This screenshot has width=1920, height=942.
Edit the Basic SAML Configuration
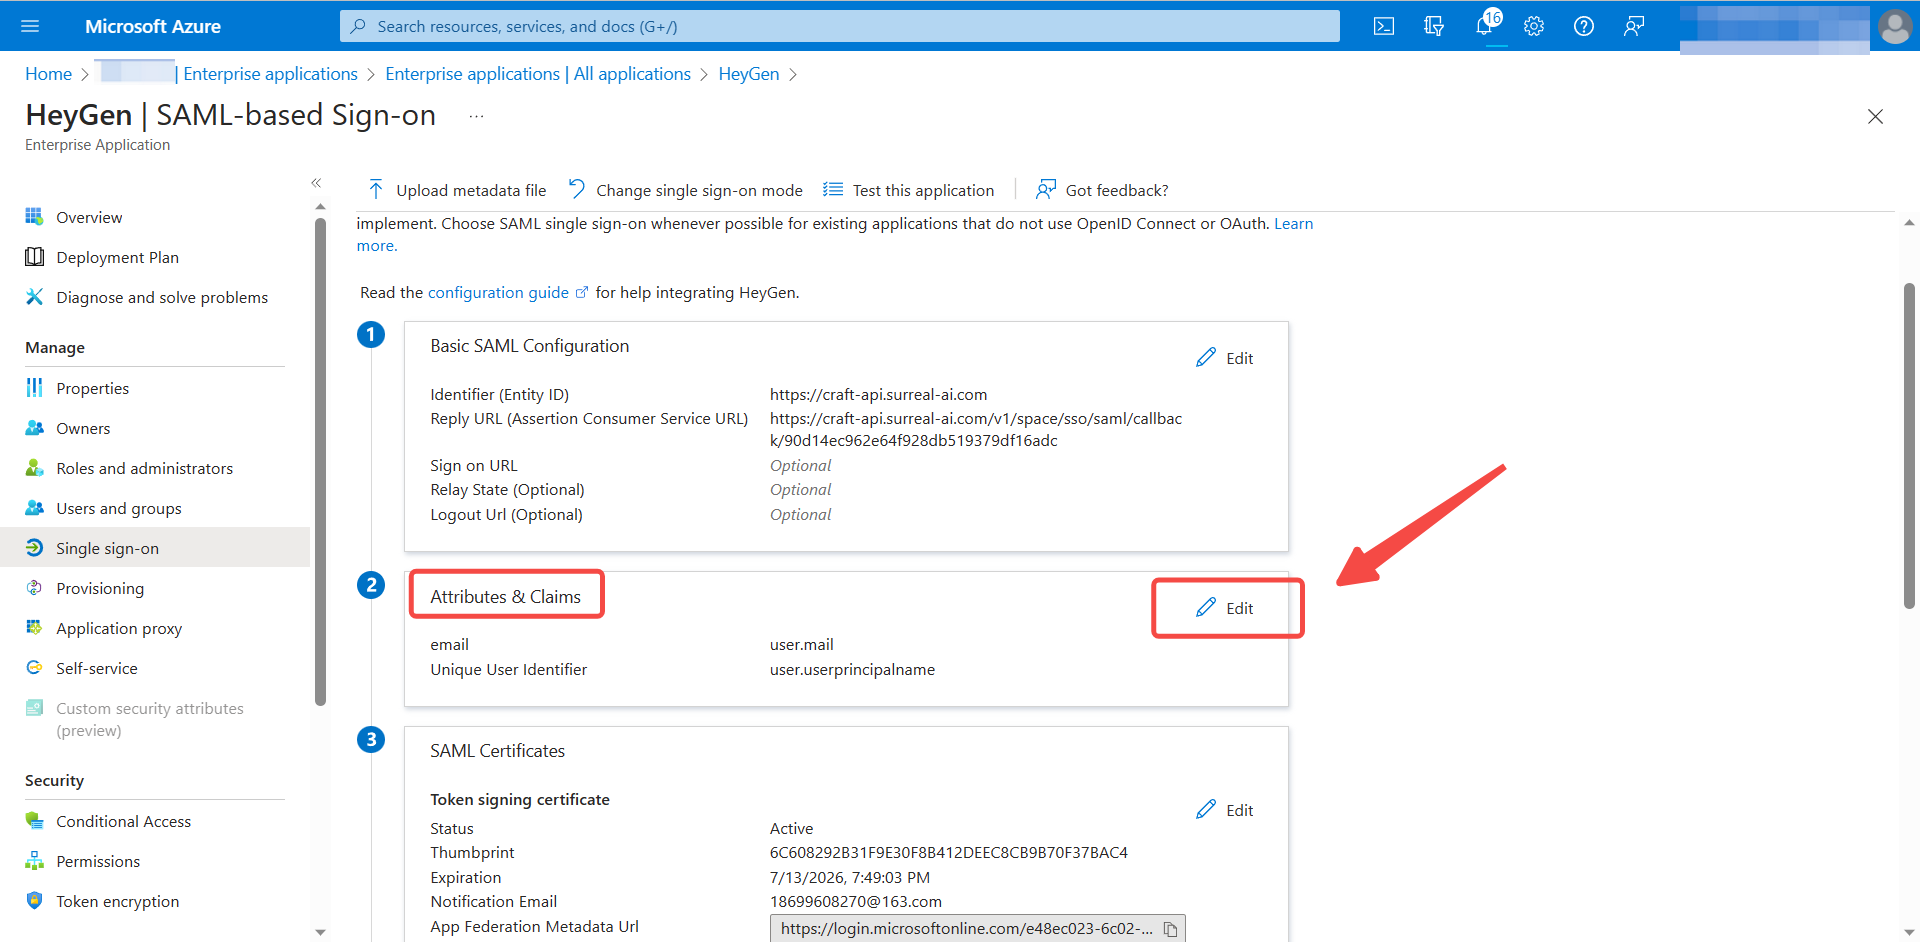pyautogui.click(x=1225, y=358)
